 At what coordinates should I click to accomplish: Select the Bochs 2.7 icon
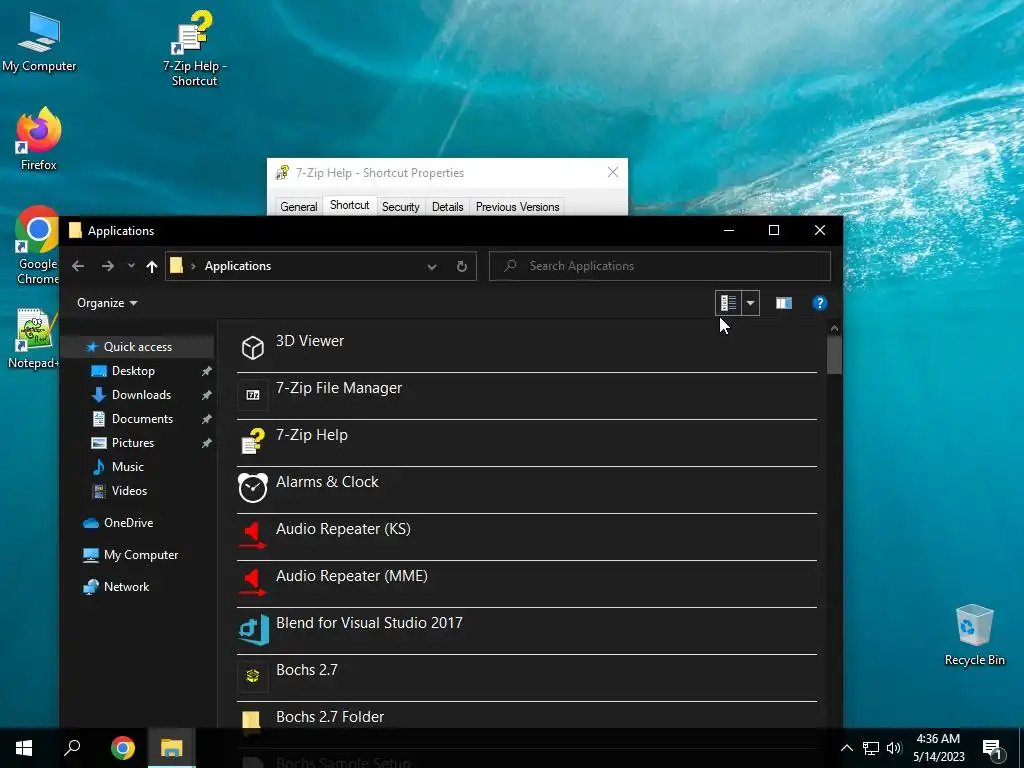pos(253,677)
